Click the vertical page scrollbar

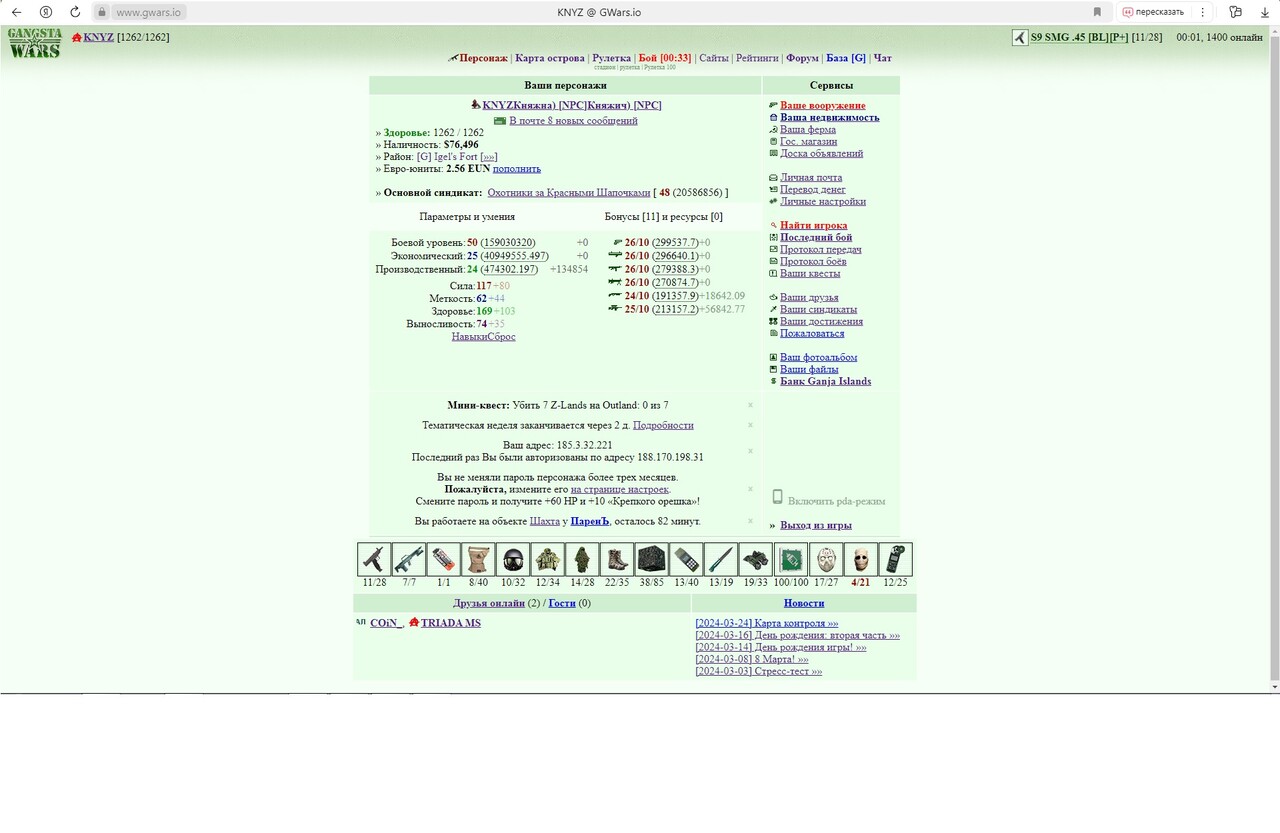(x=1274, y=358)
